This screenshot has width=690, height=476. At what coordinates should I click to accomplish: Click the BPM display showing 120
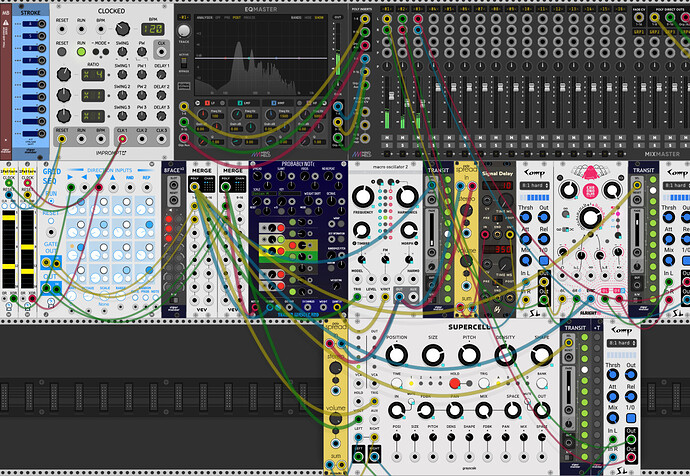click(x=153, y=29)
